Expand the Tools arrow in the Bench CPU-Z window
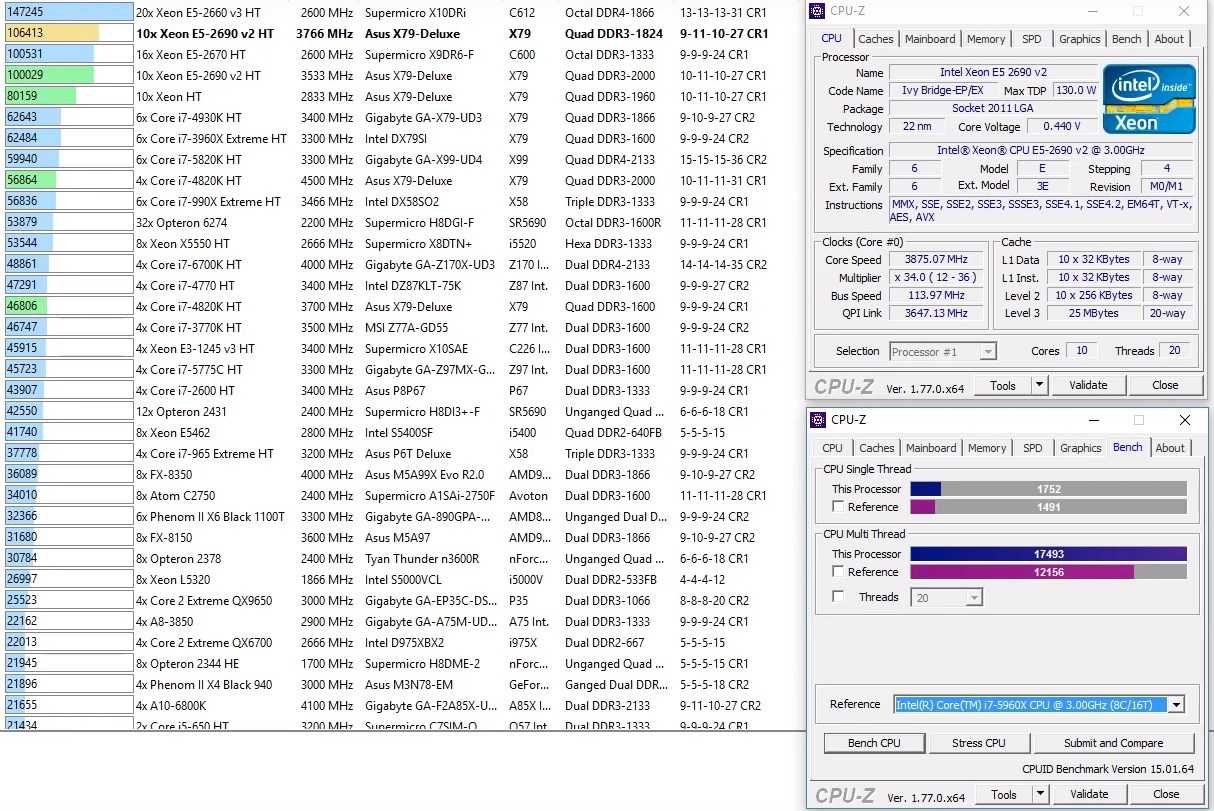 [x=1039, y=794]
